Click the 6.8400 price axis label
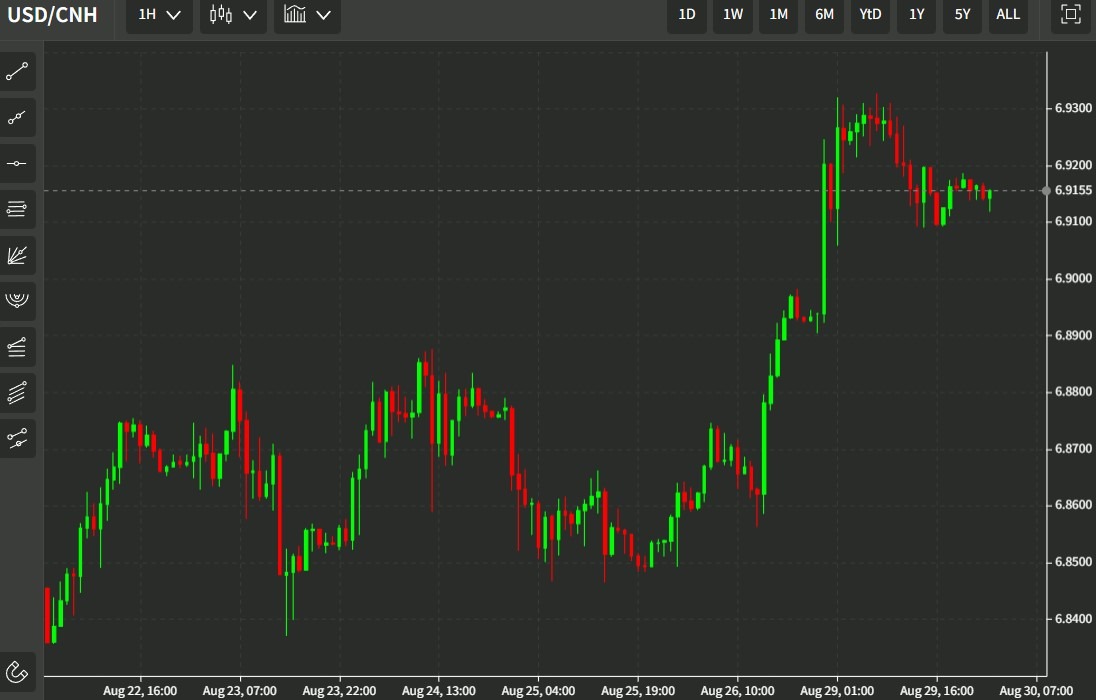Image resolution: width=1096 pixels, height=700 pixels. click(1073, 619)
